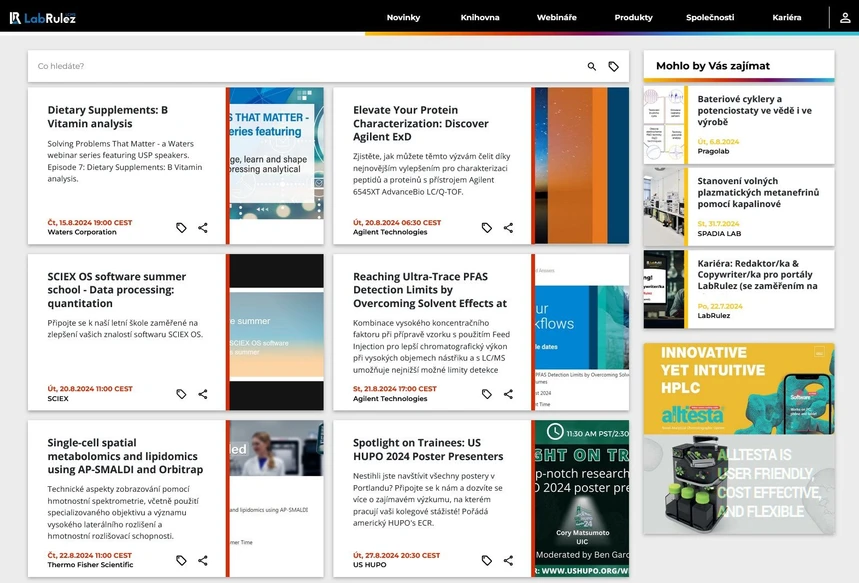Go to Novinky menu
The image size is (859, 583).
pyautogui.click(x=403, y=18)
